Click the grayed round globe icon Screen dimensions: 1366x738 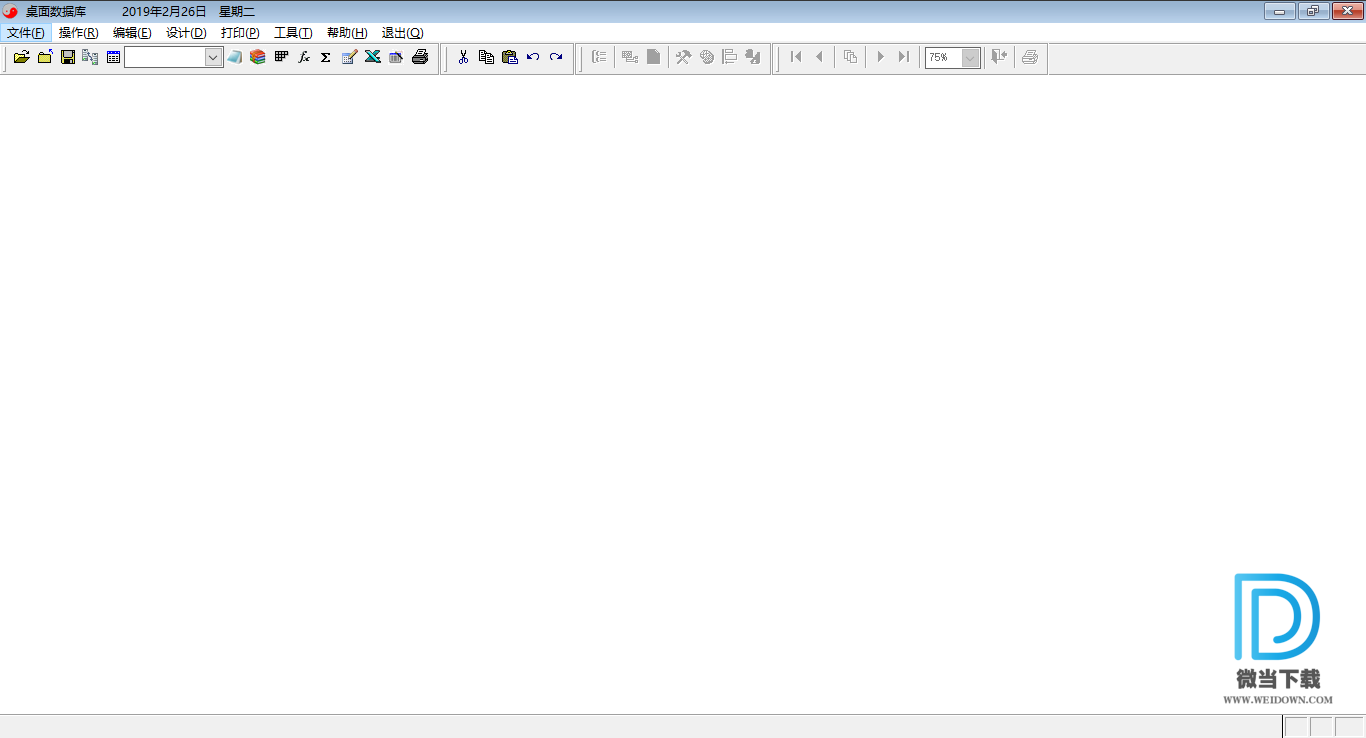click(x=707, y=57)
